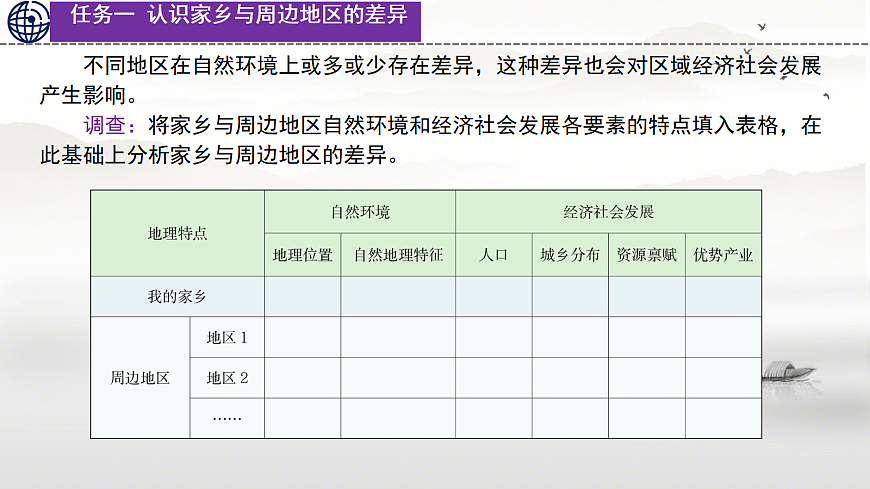The image size is (870, 489).
Task: Click the 优势产业 column header
Action: [x=724, y=255]
